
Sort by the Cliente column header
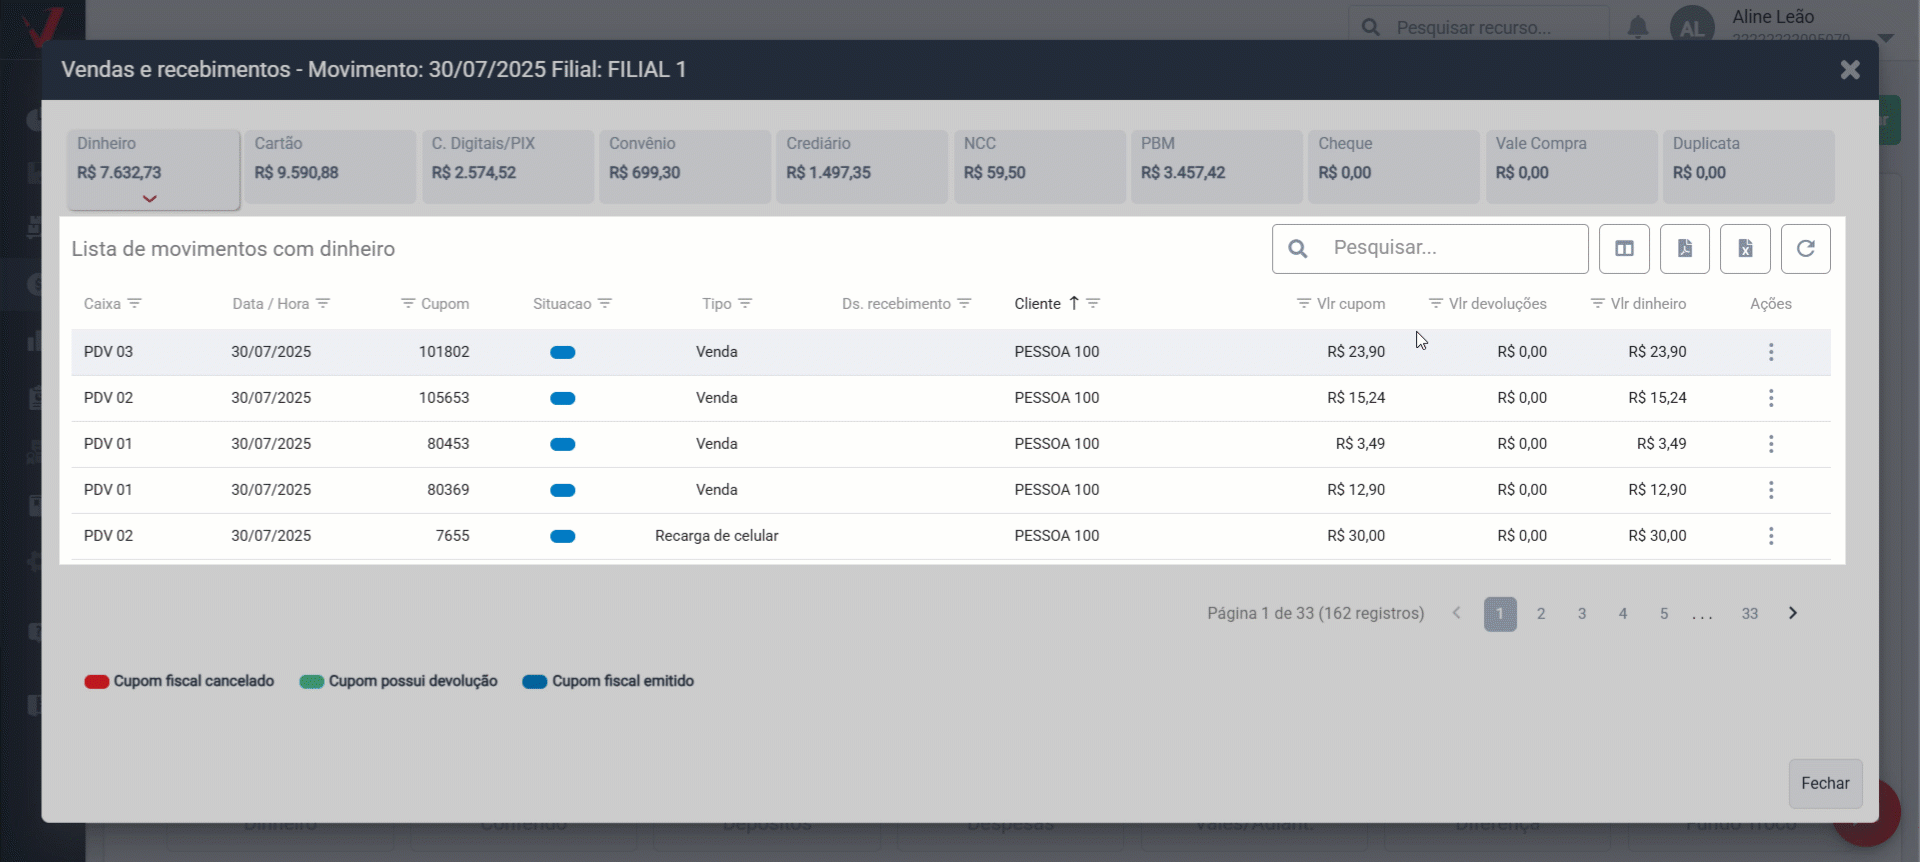point(1037,304)
